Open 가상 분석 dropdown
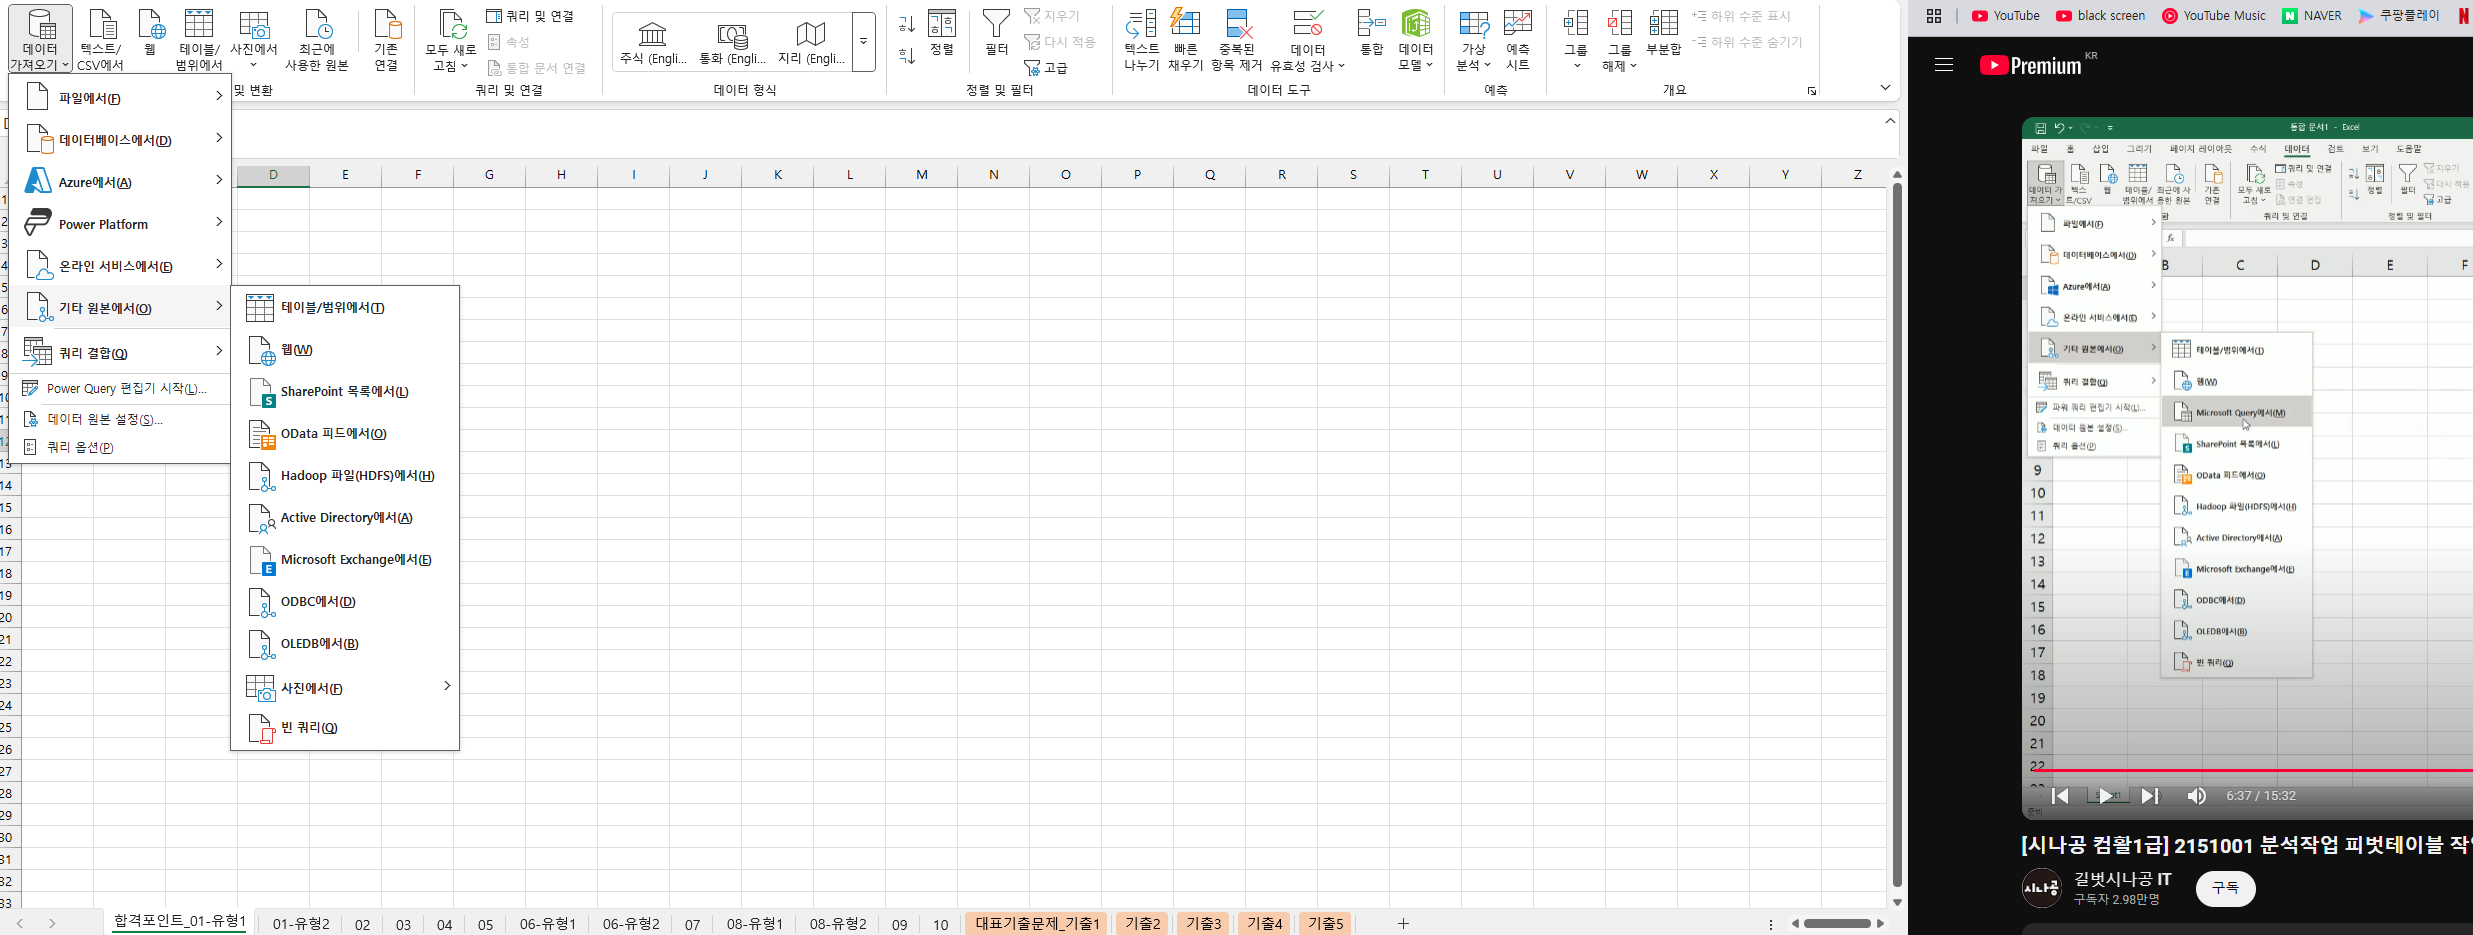The image size is (2473, 935). pyautogui.click(x=1473, y=40)
